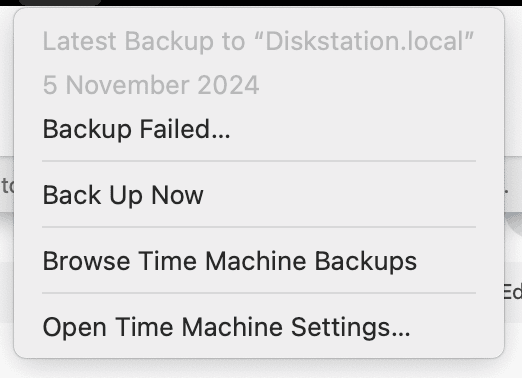
Task: Click the partially visible "Ed" text at the right edge
Action: click(x=513, y=292)
